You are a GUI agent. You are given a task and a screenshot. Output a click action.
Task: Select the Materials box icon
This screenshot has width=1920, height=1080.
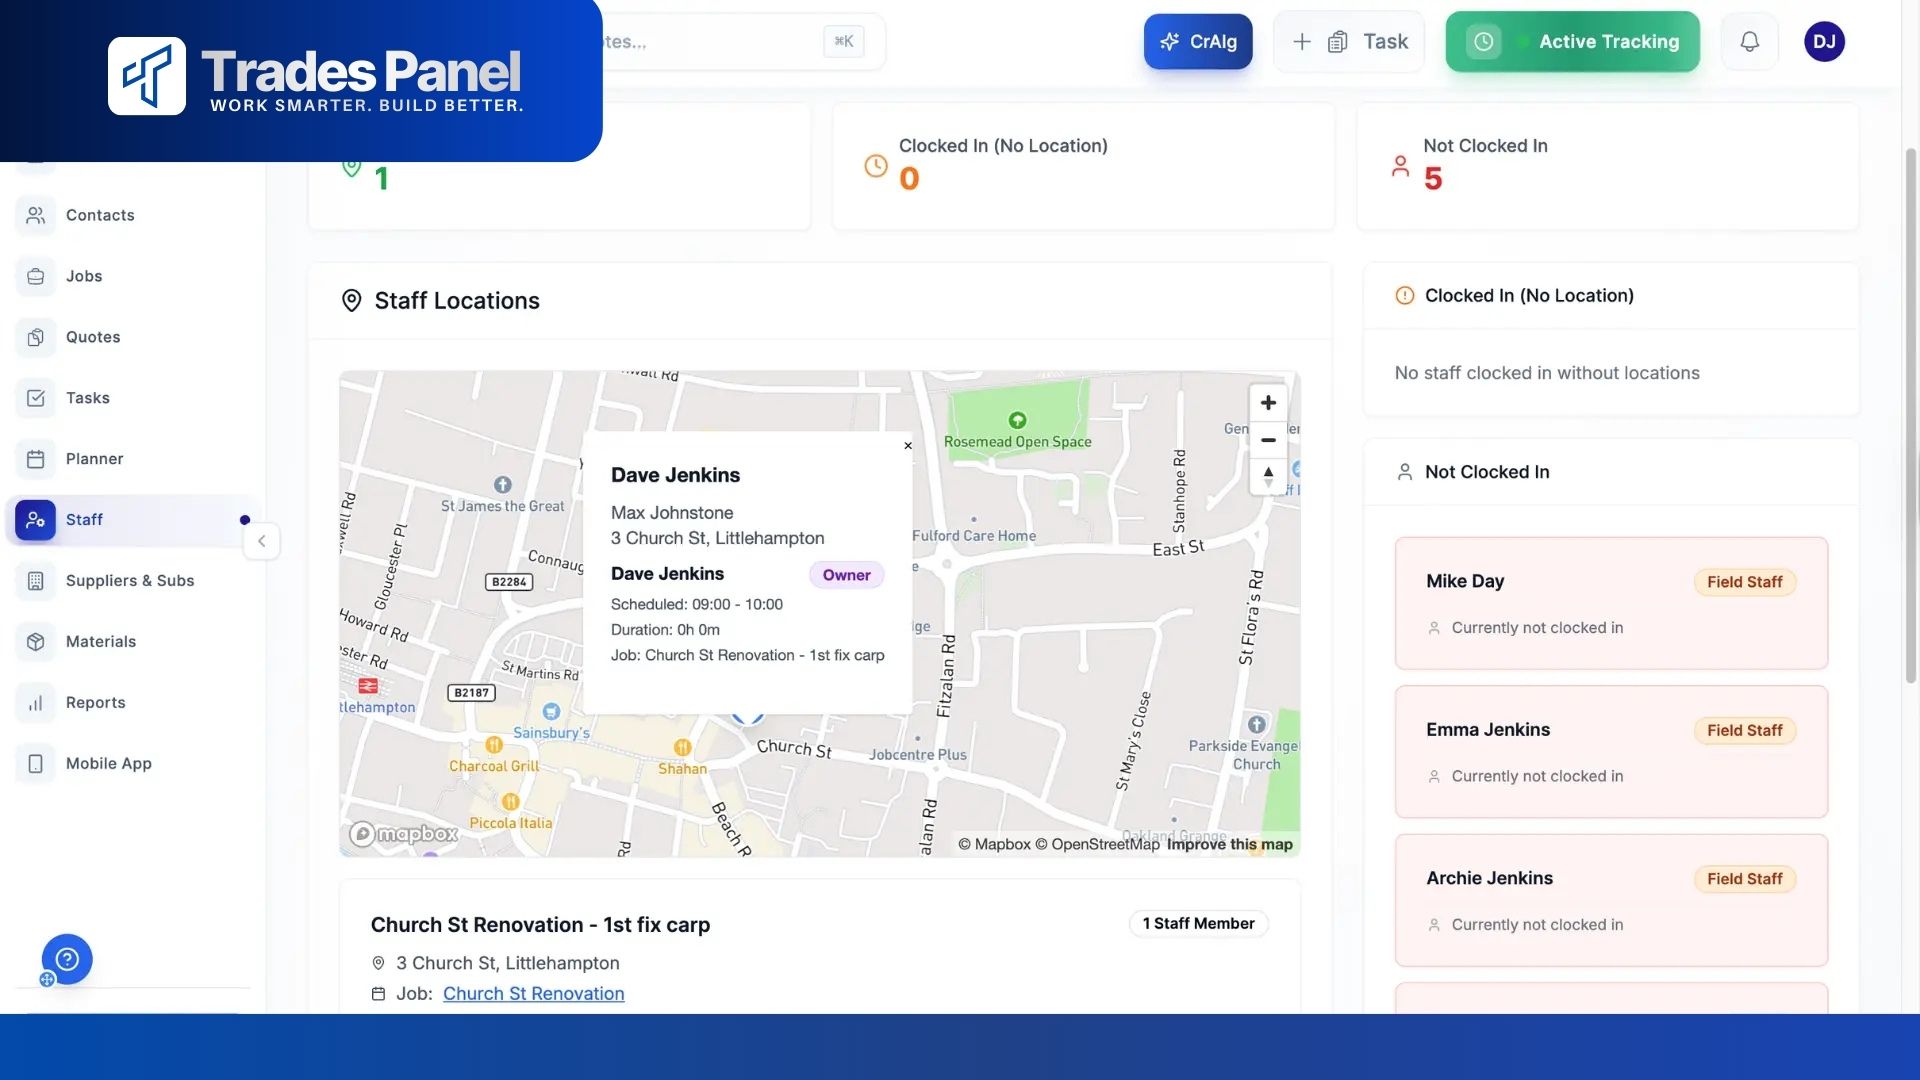(x=35, y=641)
